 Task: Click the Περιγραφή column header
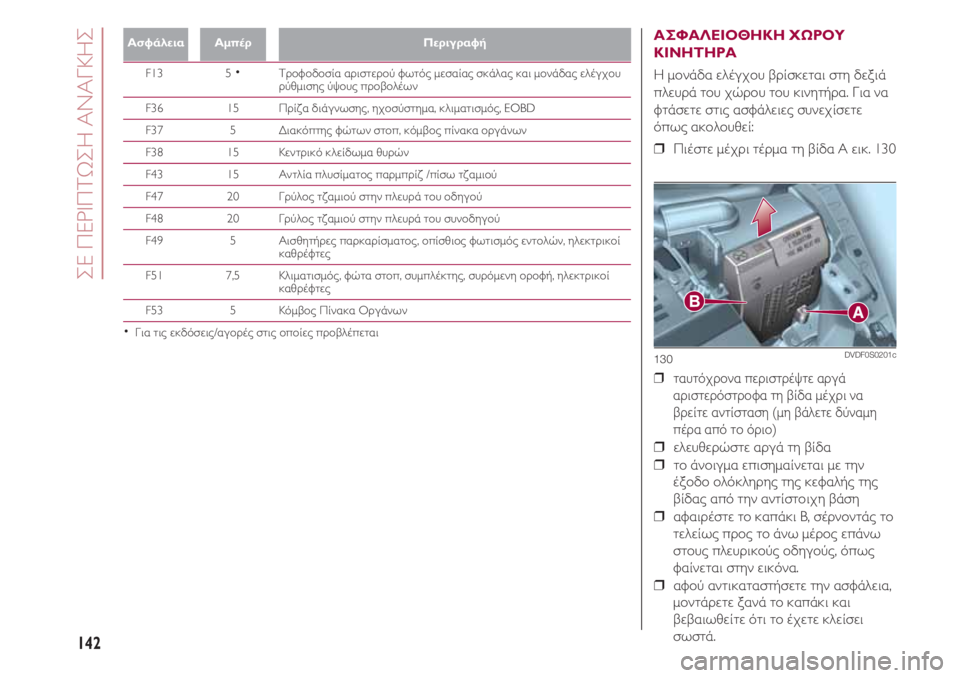(x=454, y=43)
